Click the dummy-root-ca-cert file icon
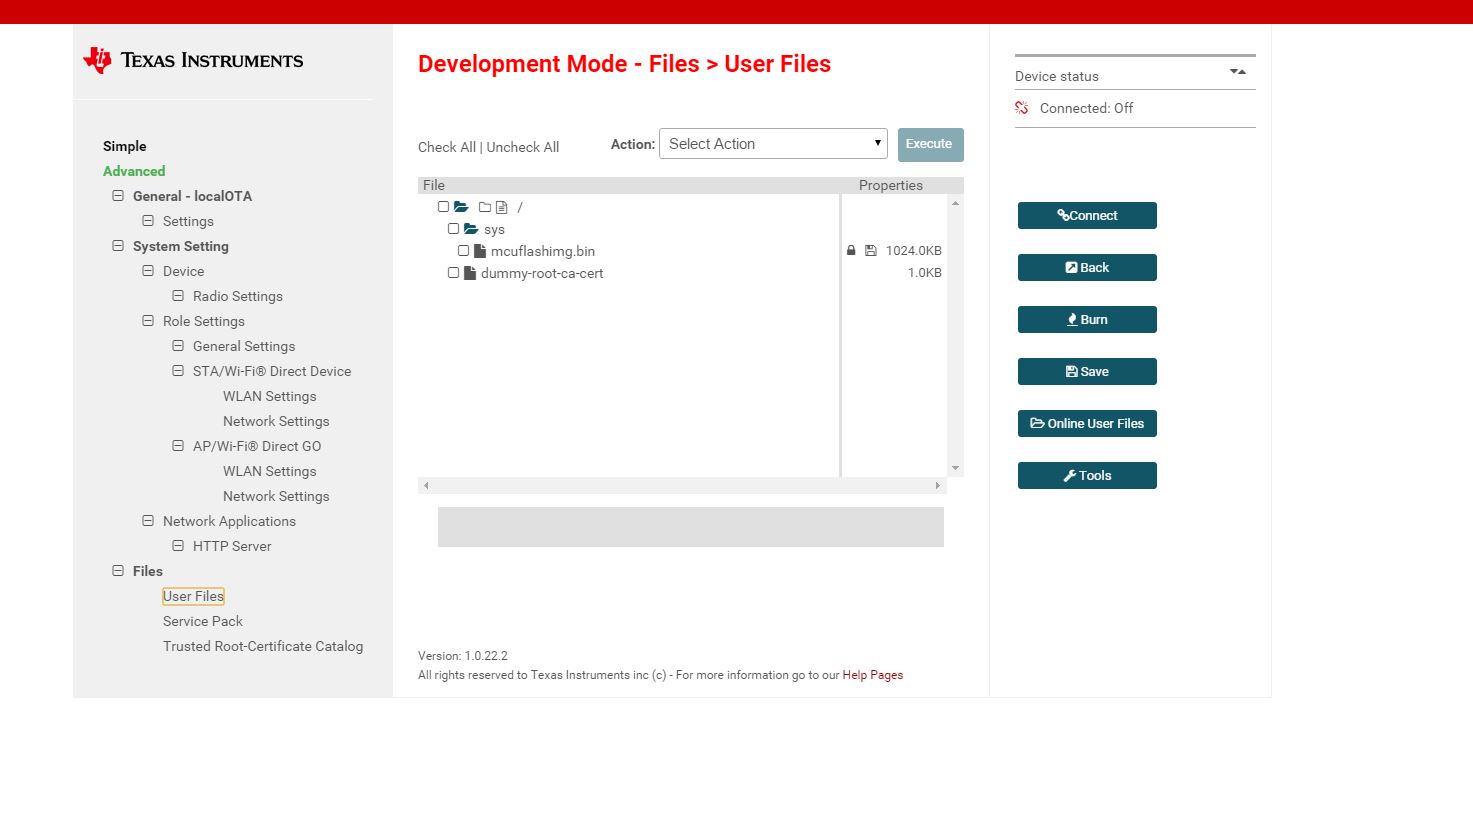The image size is (1473, 825). point(470,273)
